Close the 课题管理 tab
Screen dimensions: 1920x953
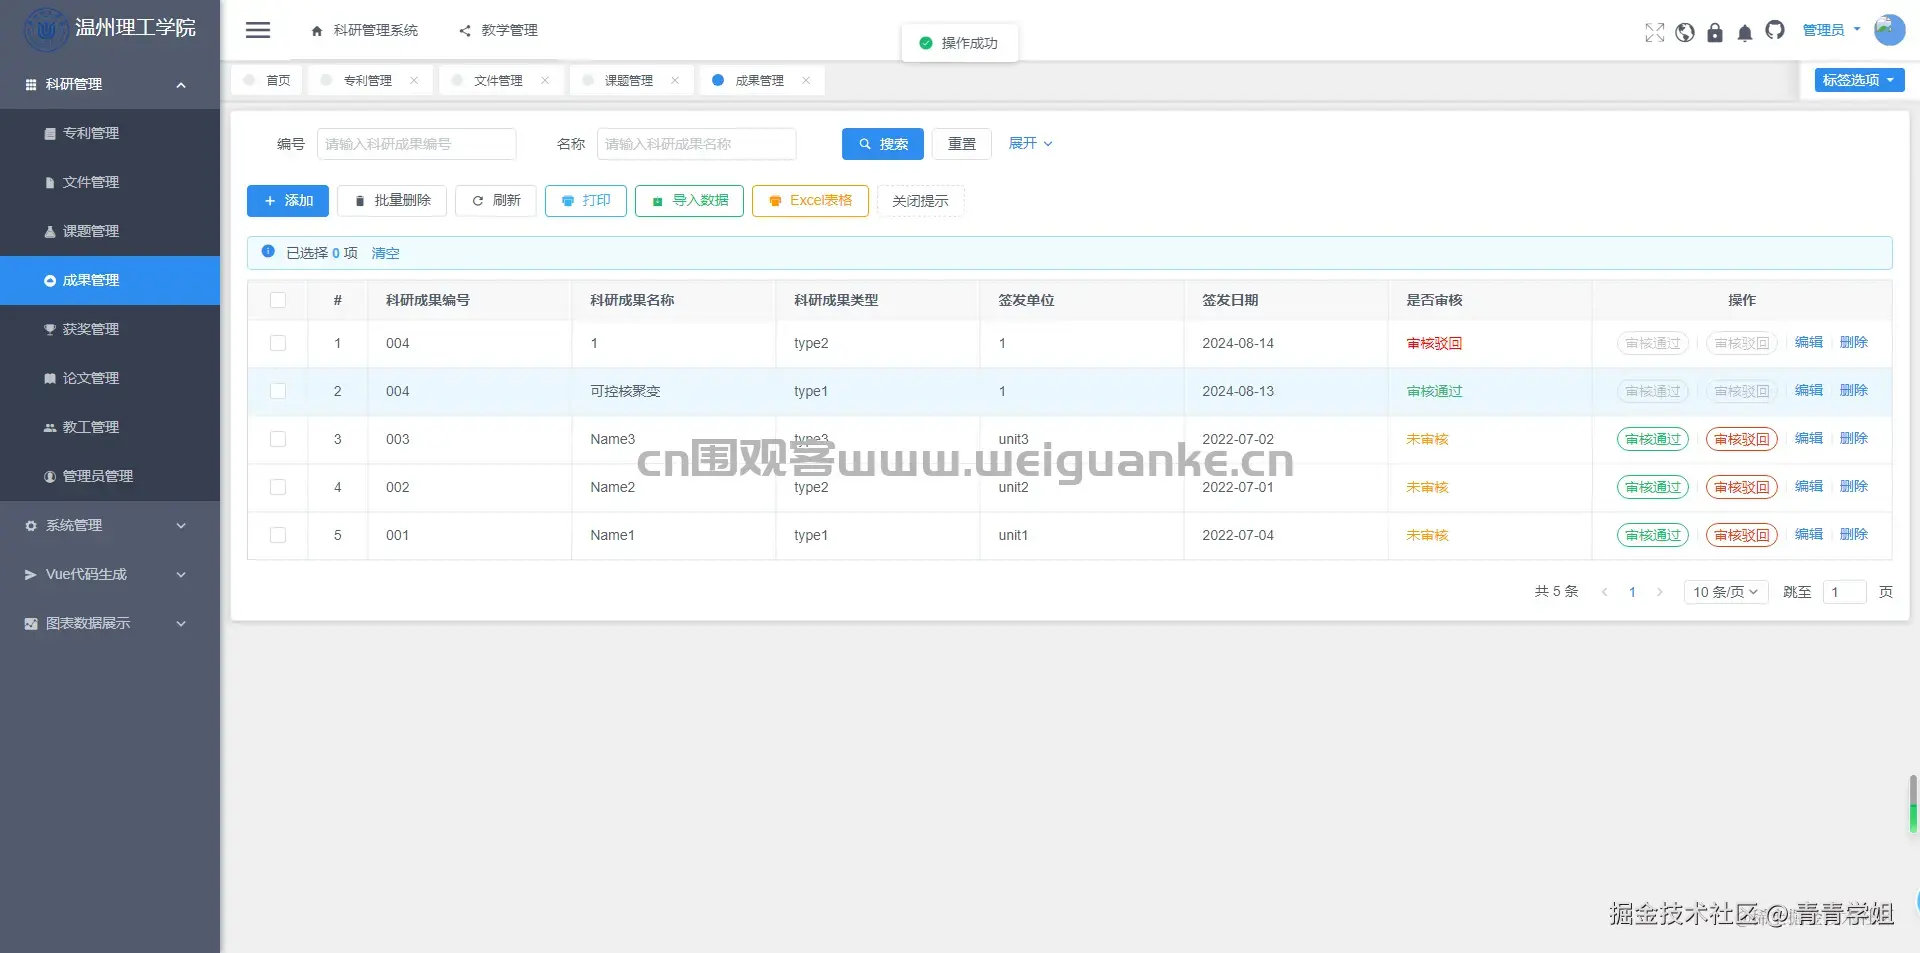(675, 80)
